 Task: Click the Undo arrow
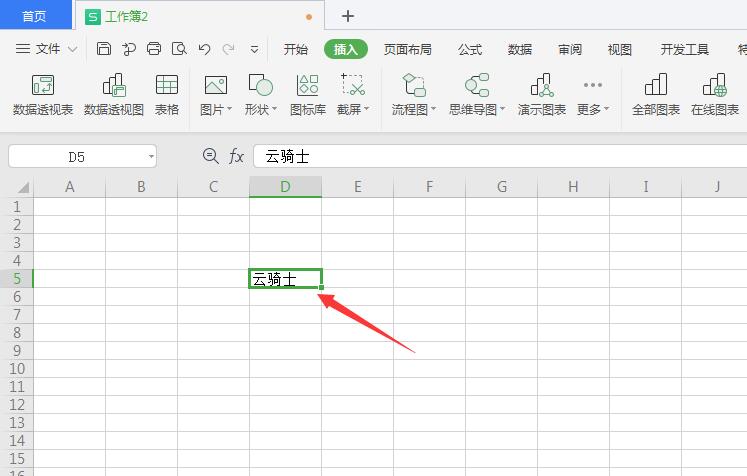click(204, 49)
